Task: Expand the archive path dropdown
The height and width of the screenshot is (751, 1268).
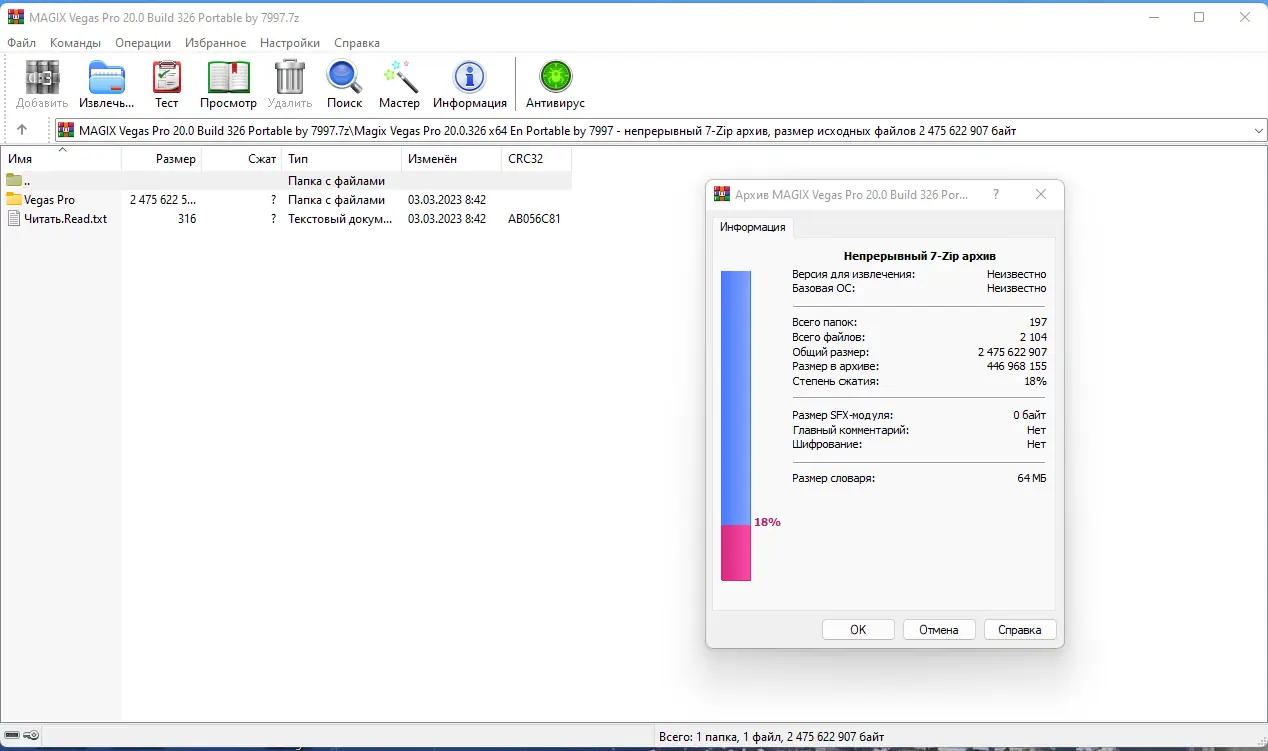Action: (1258, 129)
